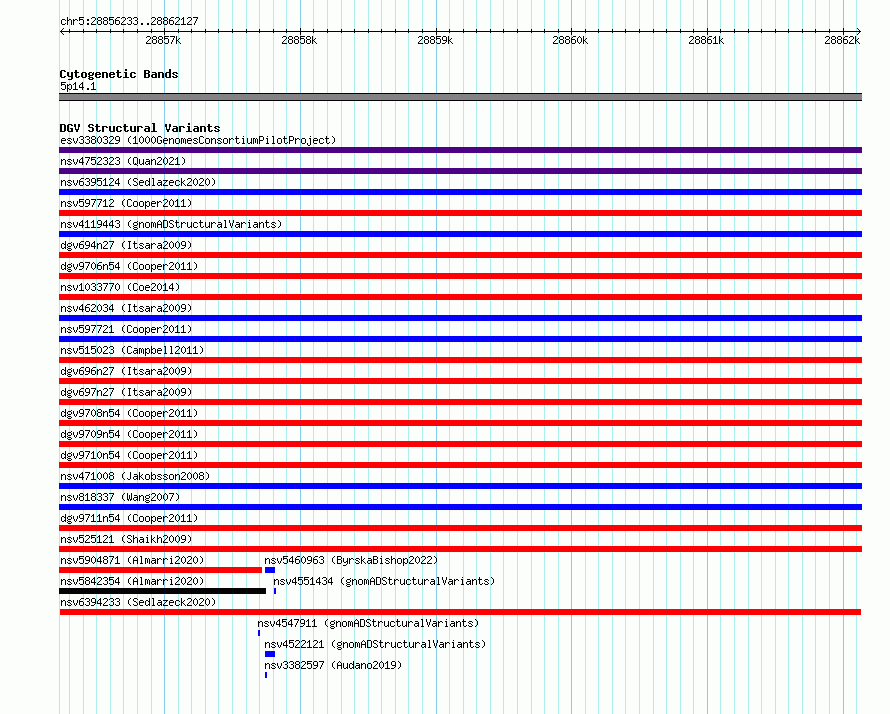890x714 pixels.
Task: Click the Cytogenetic Bands track title
Action: click(119, 74)
